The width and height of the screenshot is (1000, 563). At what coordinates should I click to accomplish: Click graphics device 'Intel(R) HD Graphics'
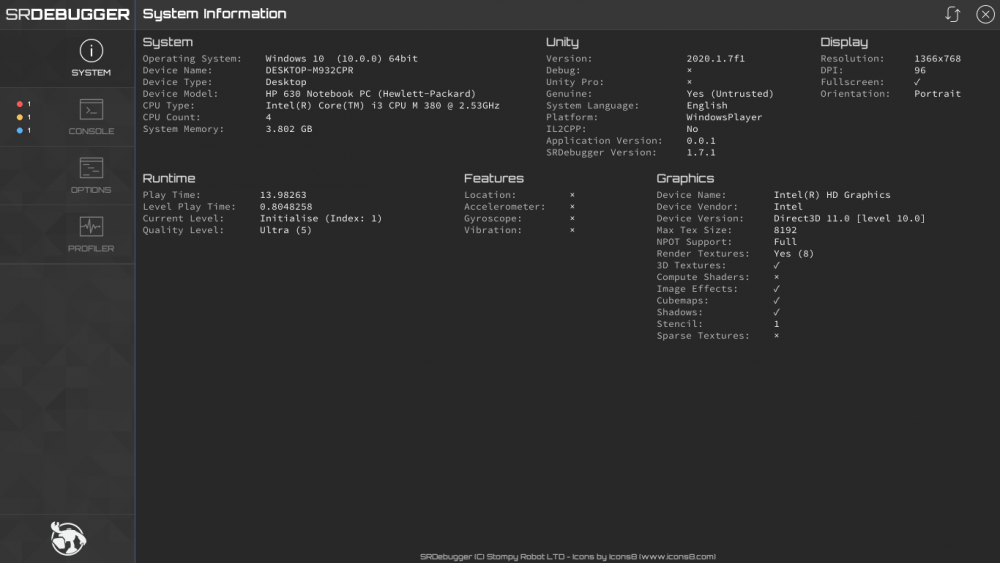[x=832, y=194]
